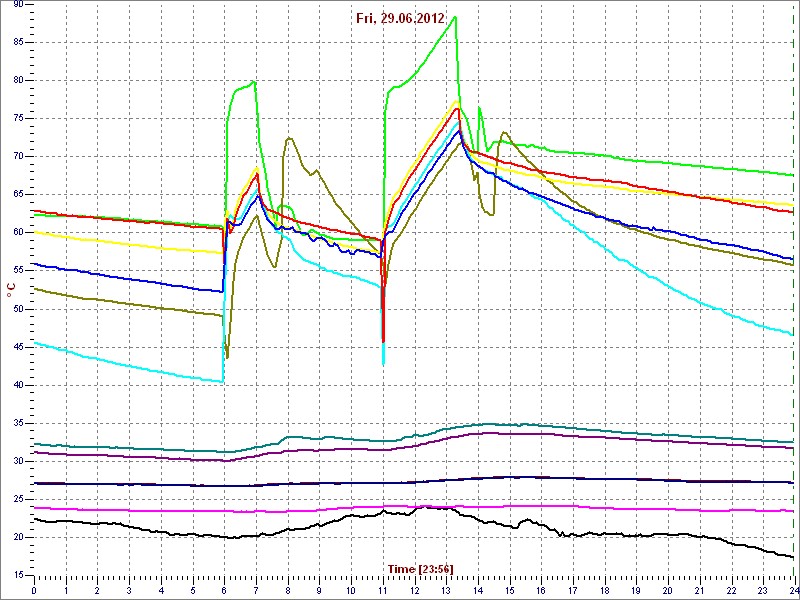
Task: Click hour 6 on the time axis
Action: tap(224, 590)
